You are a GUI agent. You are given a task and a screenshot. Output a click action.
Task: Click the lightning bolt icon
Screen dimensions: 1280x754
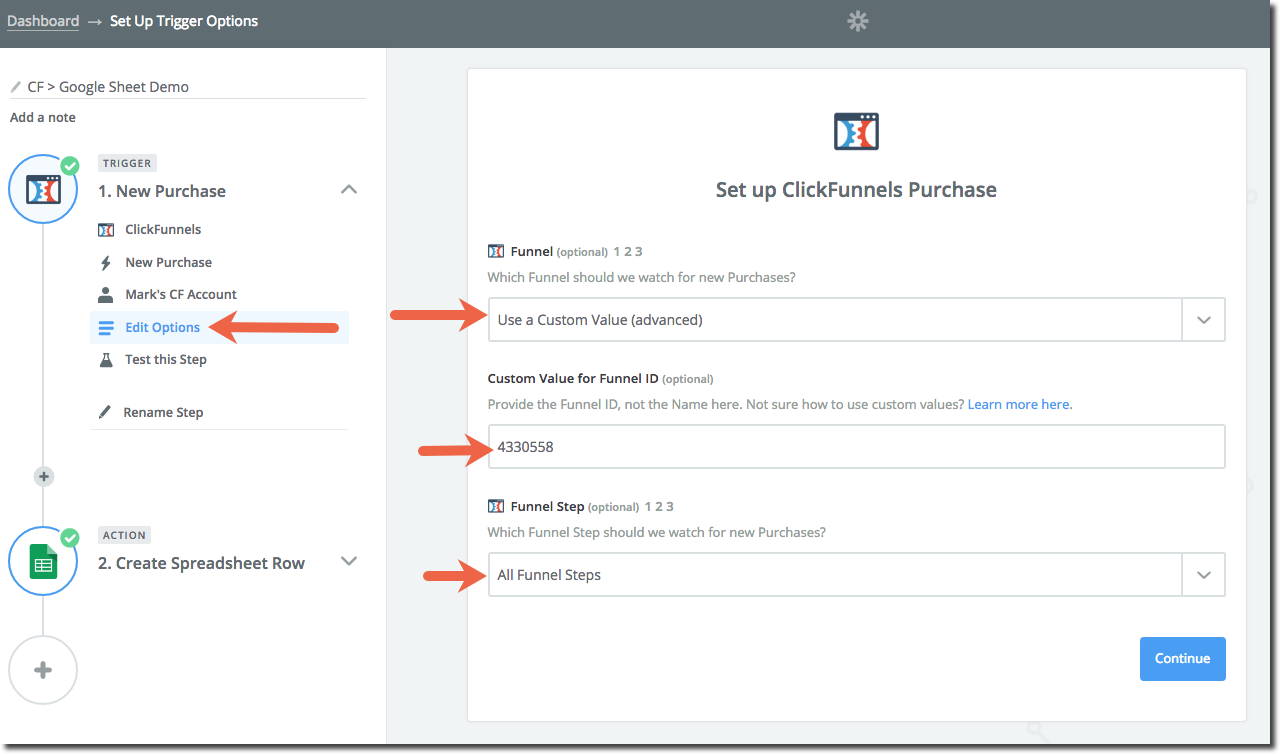106,263
